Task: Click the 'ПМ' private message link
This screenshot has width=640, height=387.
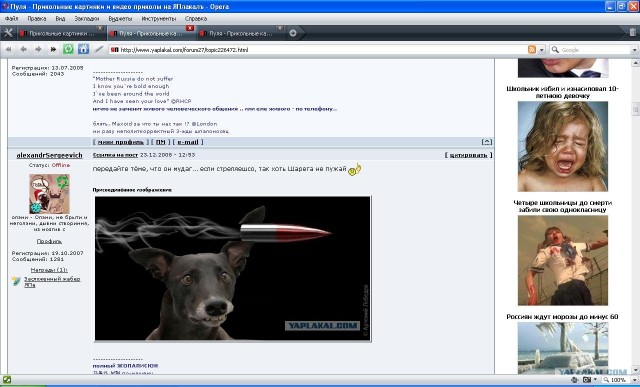Action: (160, 142)
